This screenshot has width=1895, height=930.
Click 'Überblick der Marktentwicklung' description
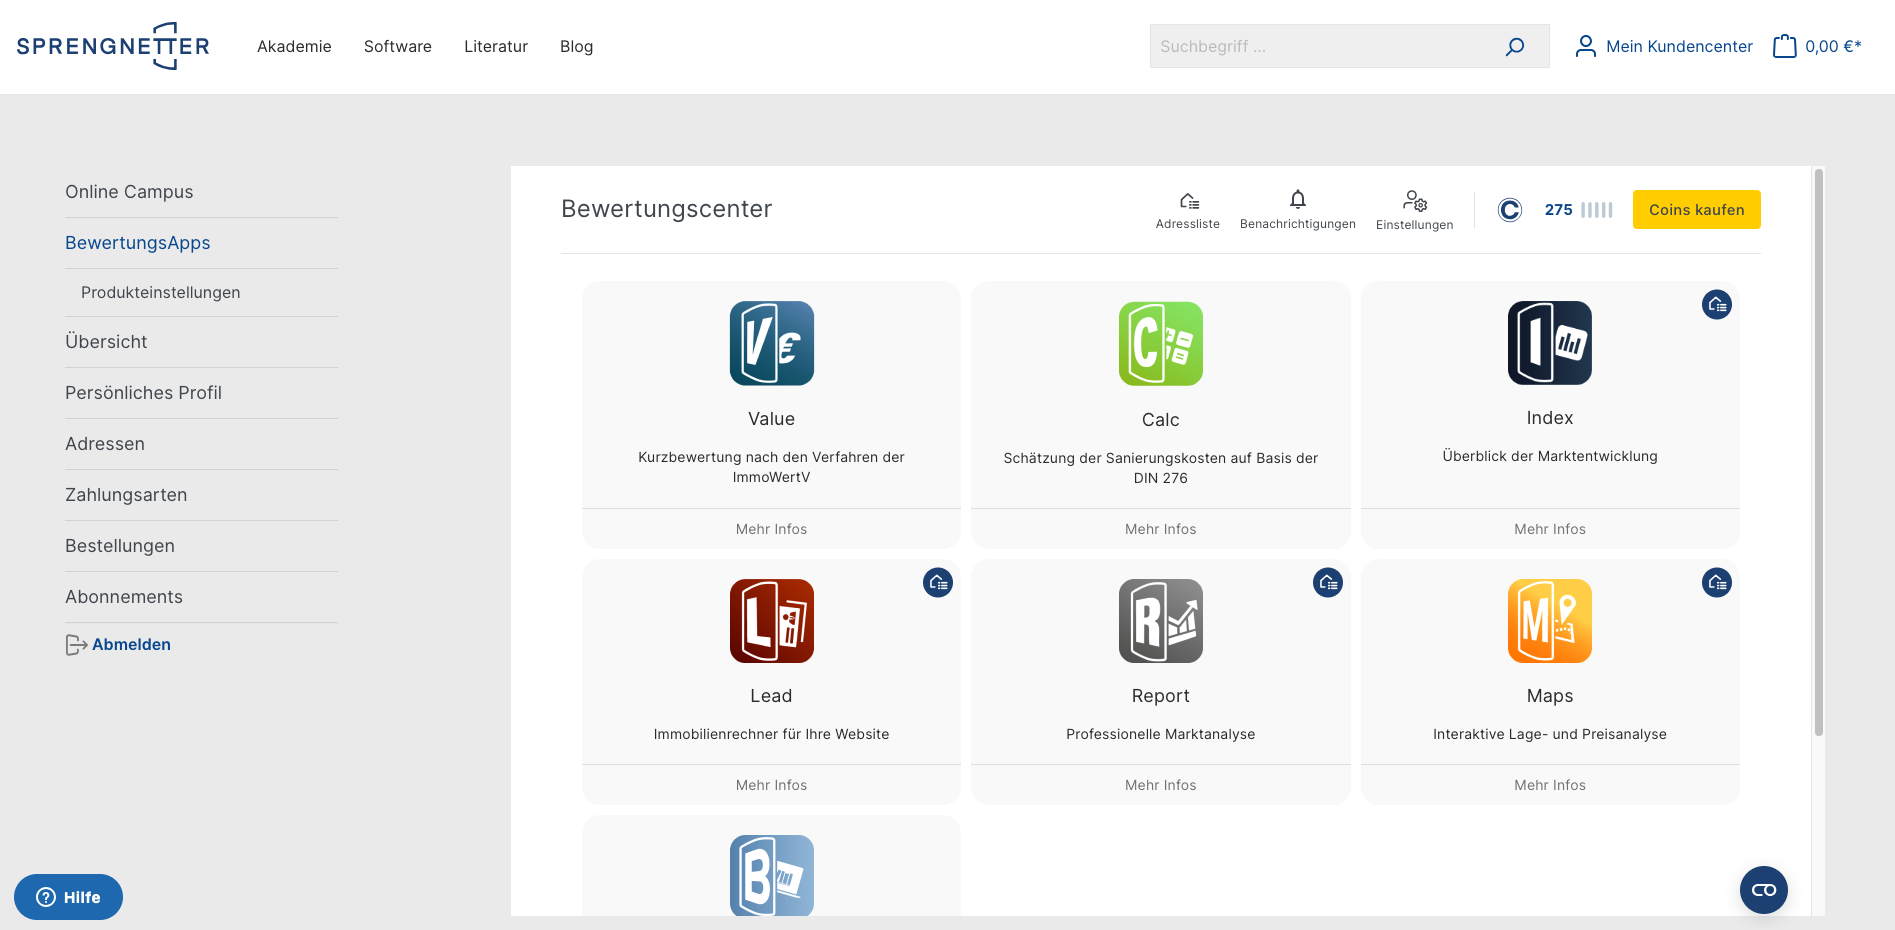[x=1549, y=456]
